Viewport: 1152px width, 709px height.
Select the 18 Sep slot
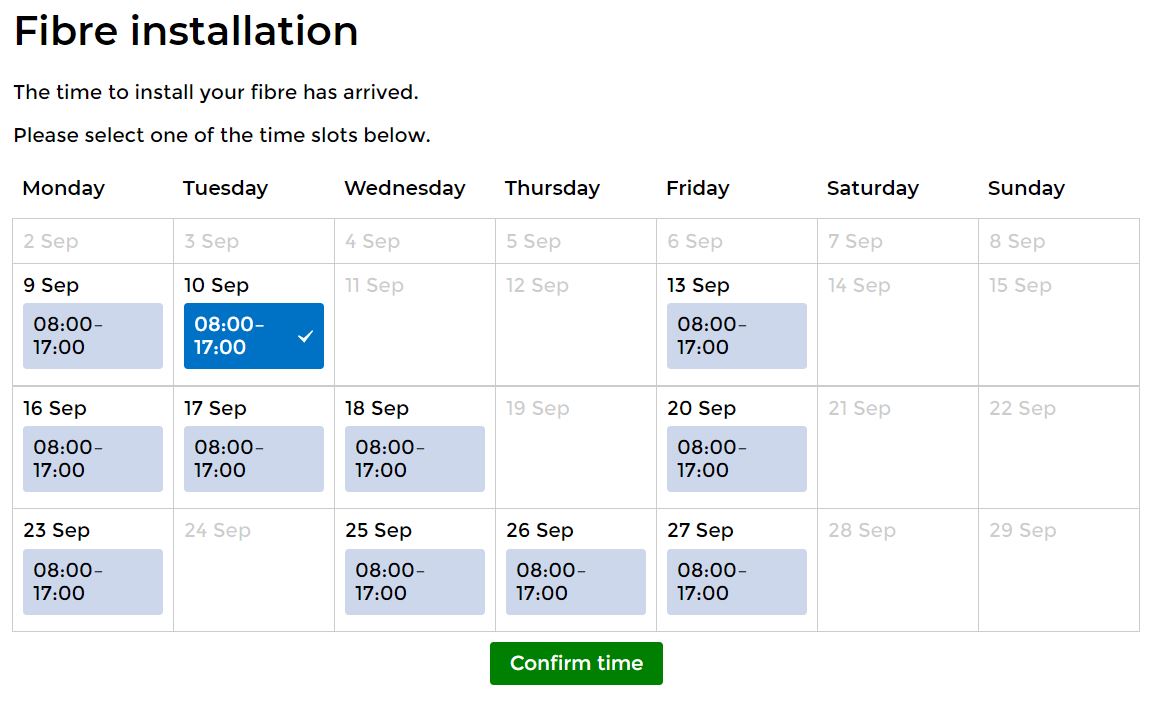pyautogui.click(x=414, y=458)
